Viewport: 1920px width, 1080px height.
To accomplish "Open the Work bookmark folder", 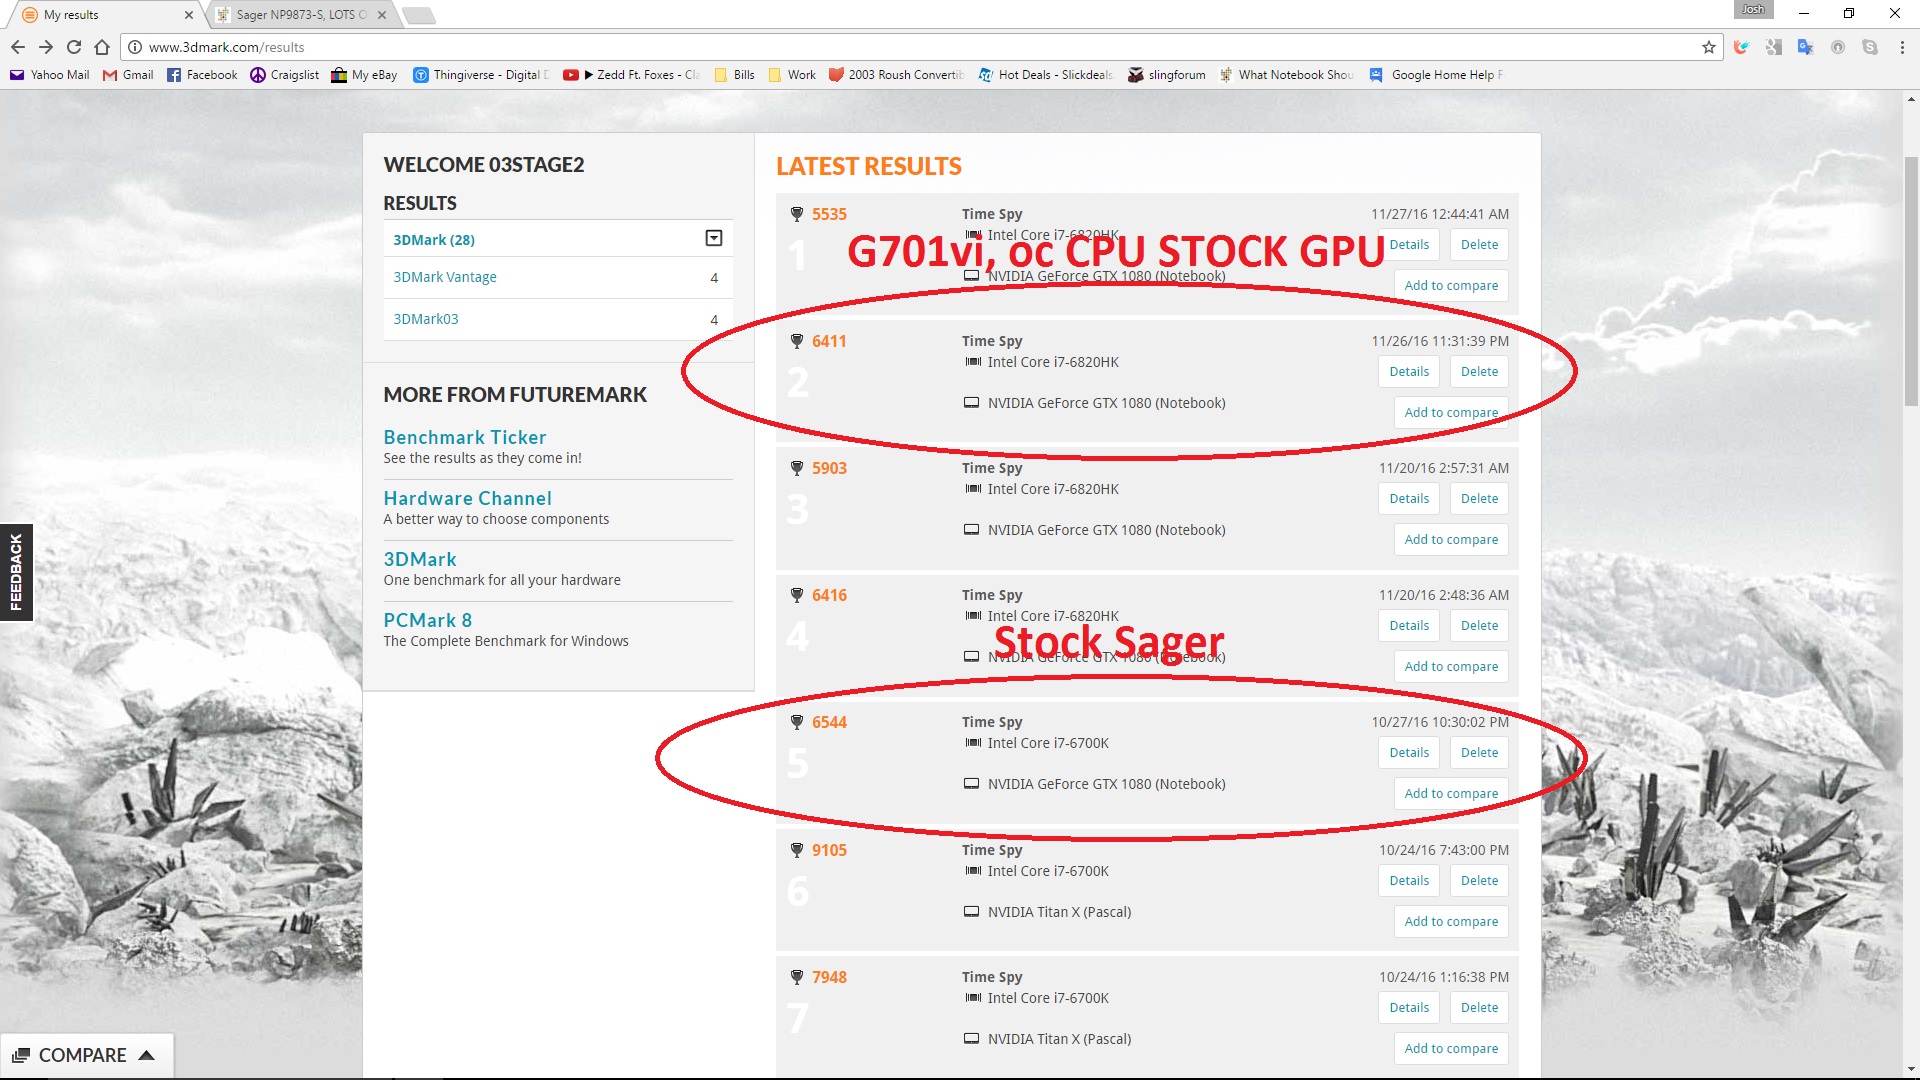I will tap(791, 75).
